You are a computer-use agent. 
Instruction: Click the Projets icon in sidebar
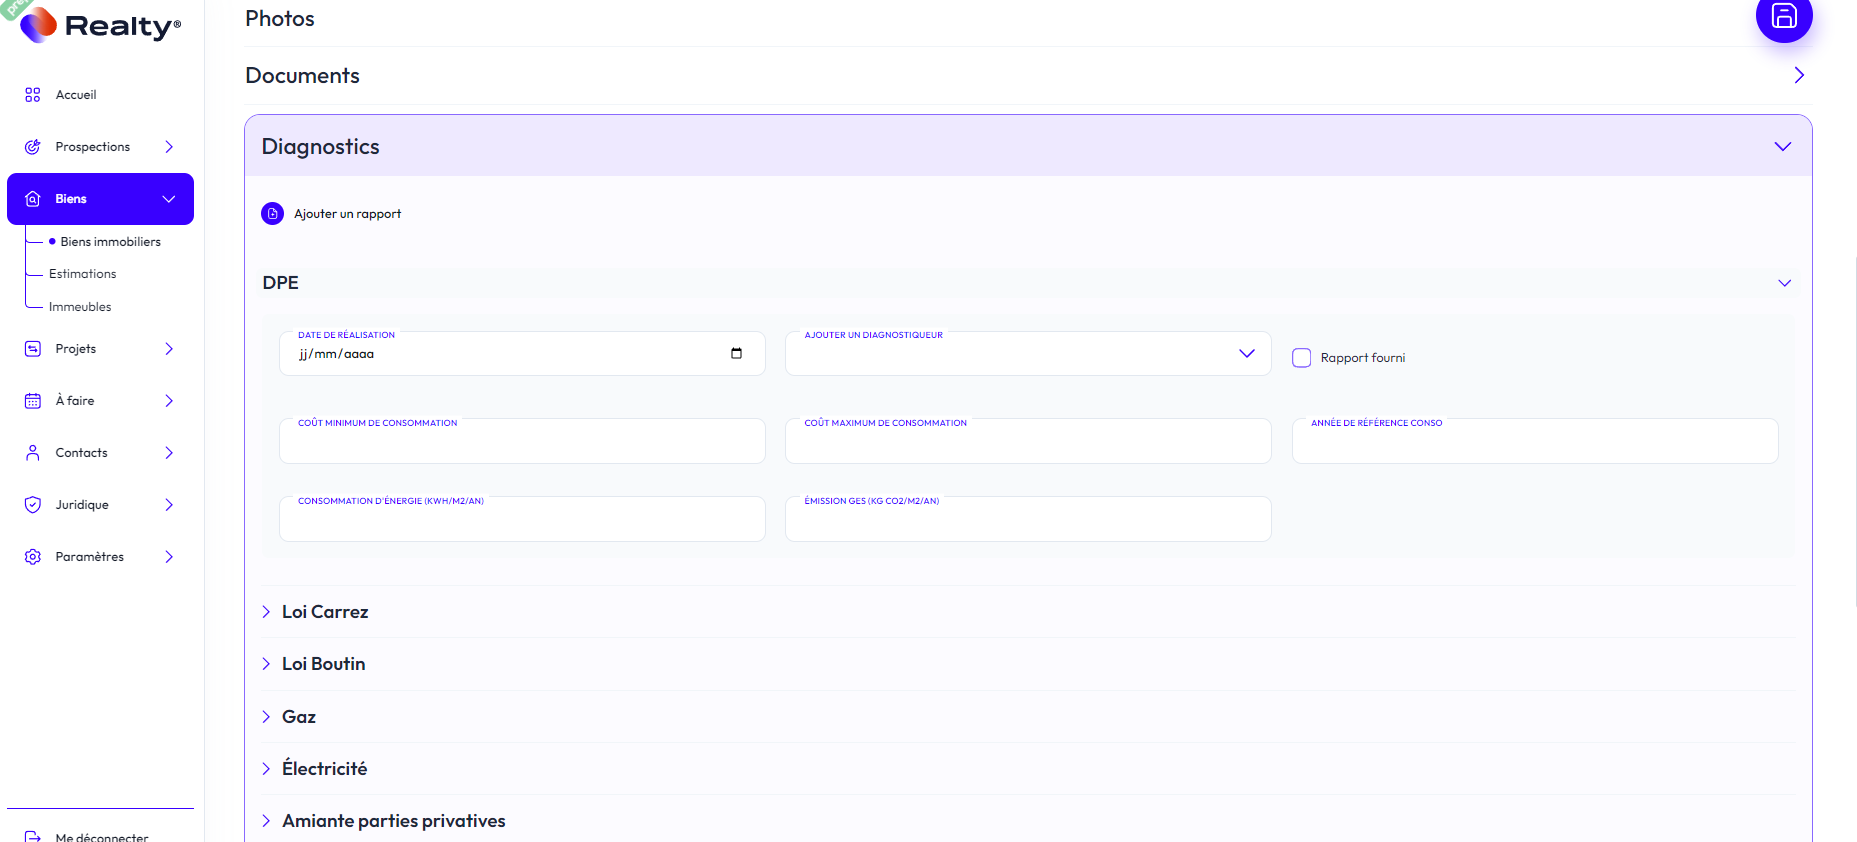pyautogui.click(x=33, y=349)
